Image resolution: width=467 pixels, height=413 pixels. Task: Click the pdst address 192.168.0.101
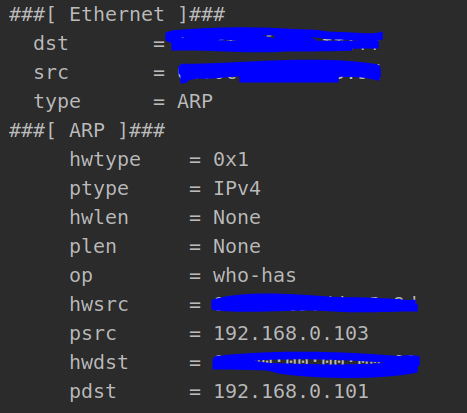coord(291,391)
